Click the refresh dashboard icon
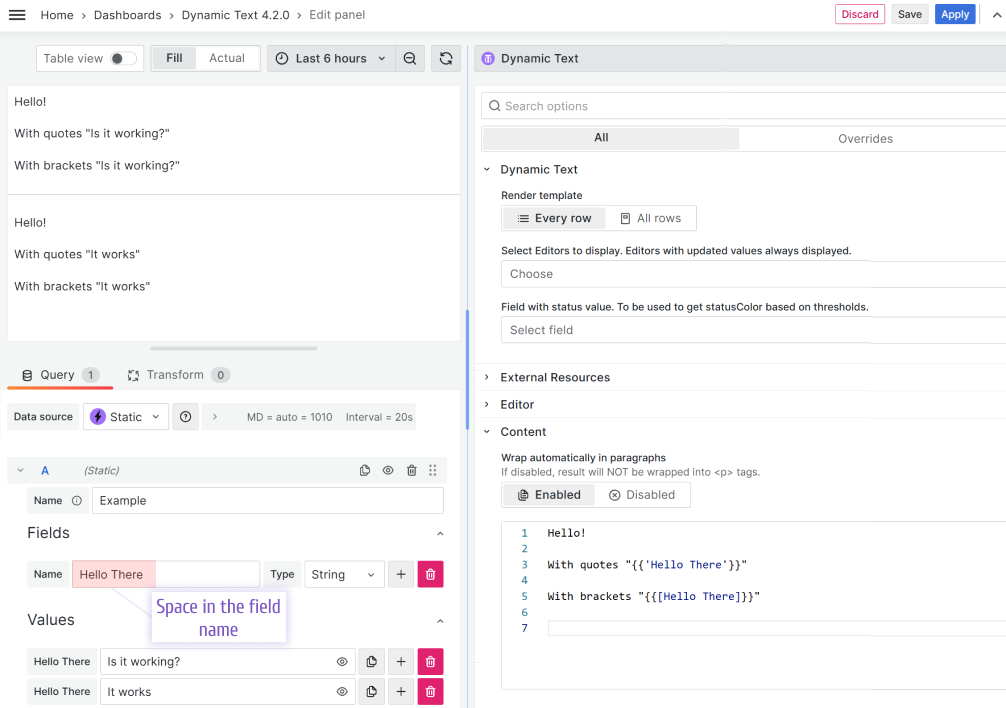 point(445,58)
